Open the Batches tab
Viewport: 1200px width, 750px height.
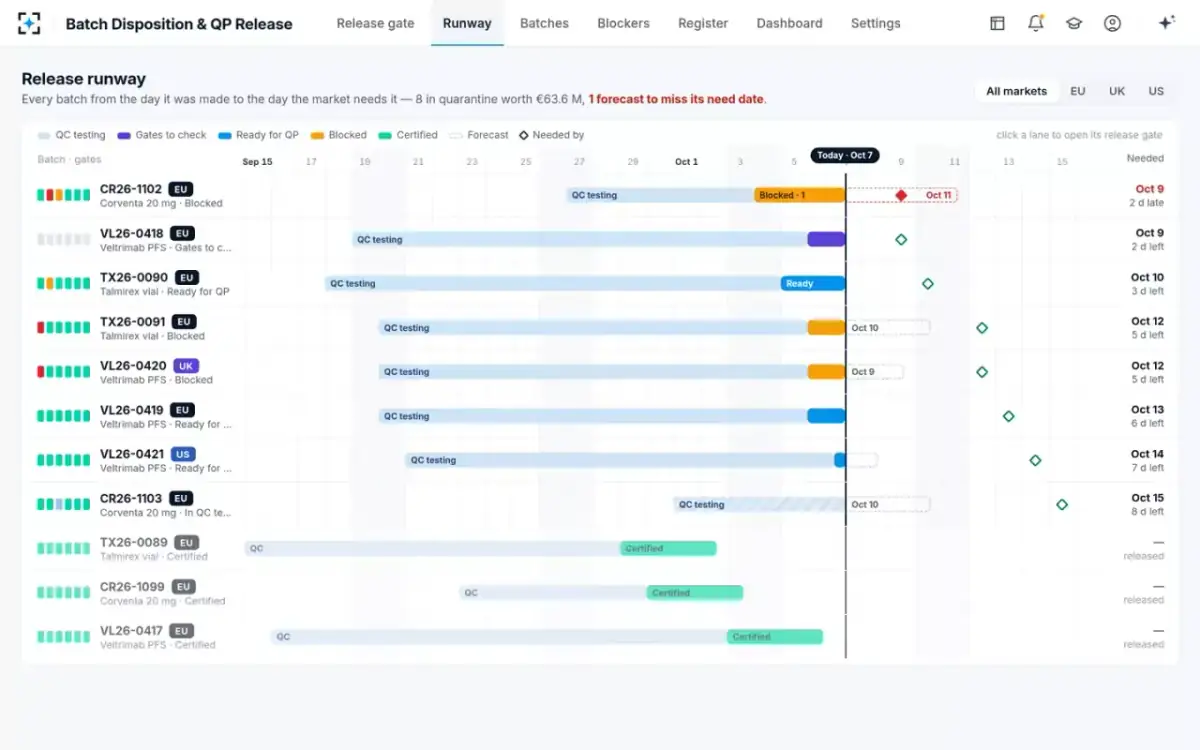[544, 23]
